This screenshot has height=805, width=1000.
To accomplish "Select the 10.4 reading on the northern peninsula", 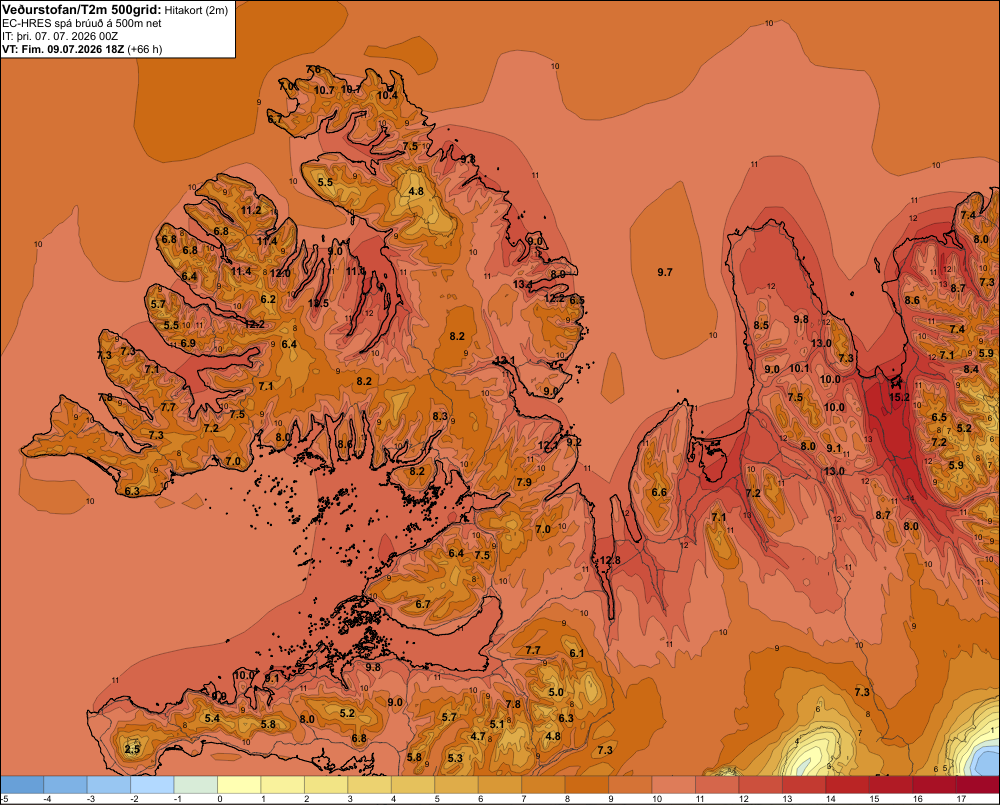I will point(387,95).
